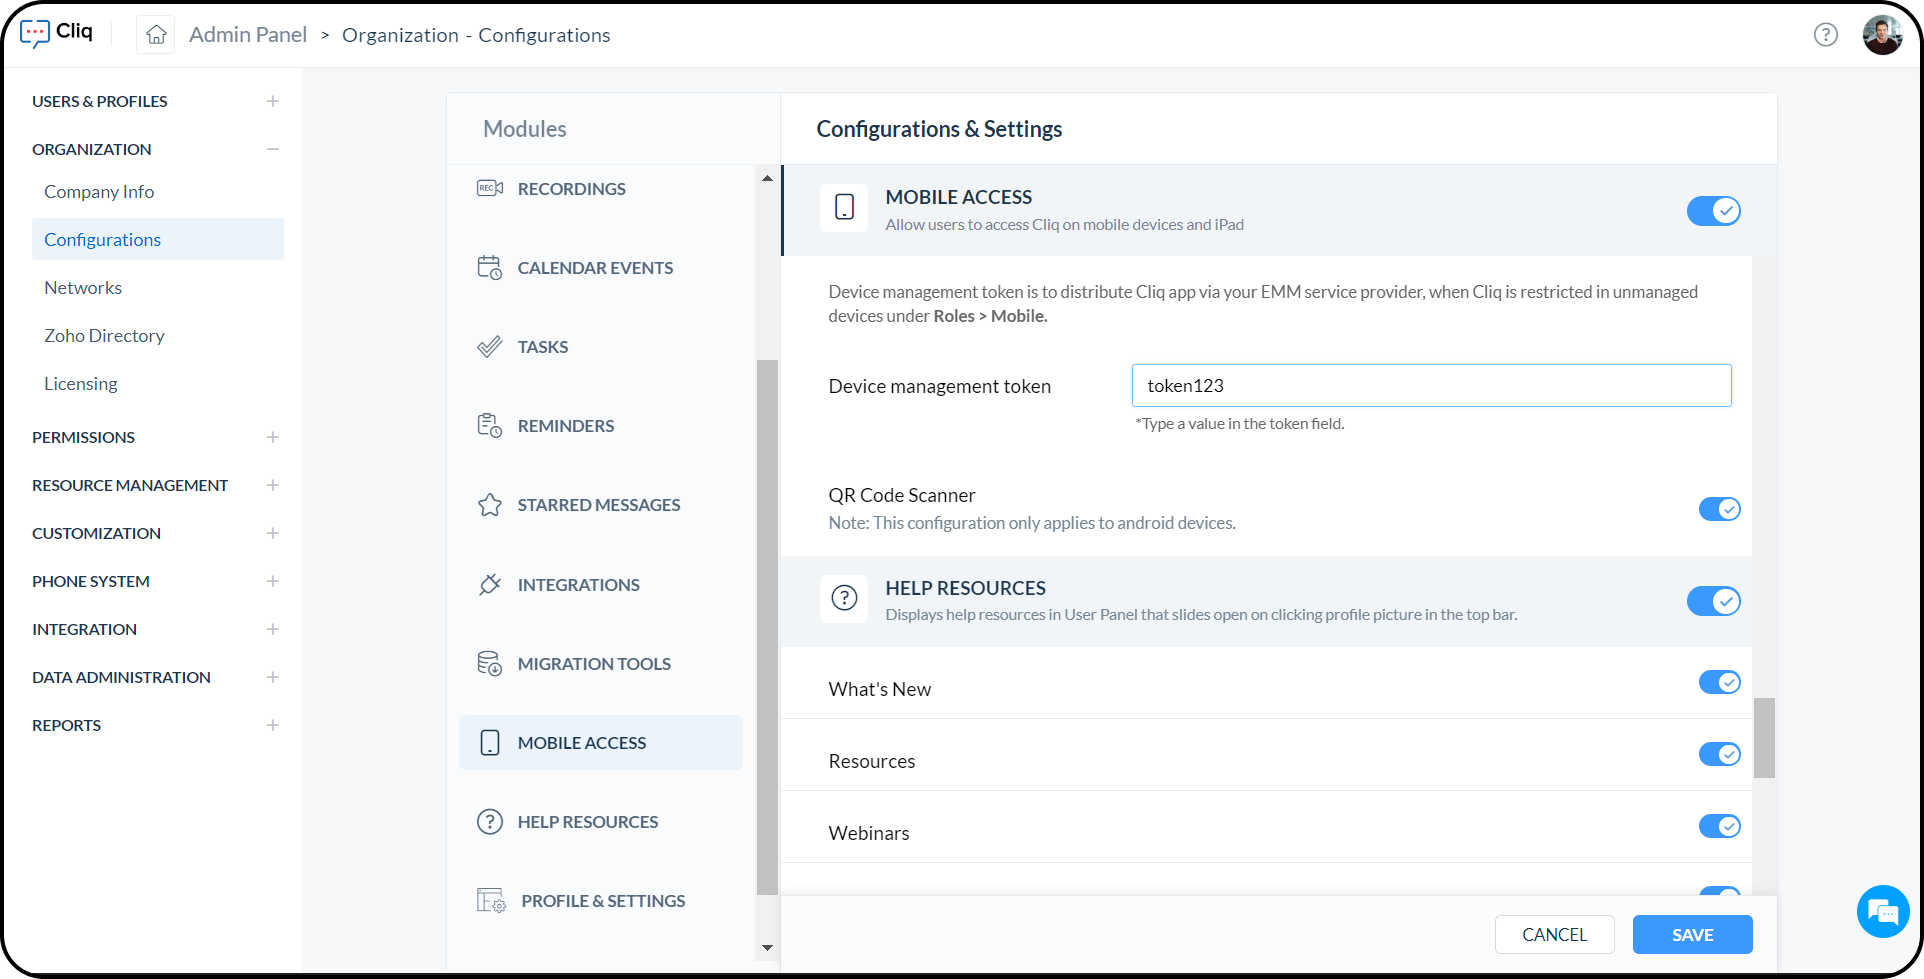Click the Migration Tools icon

[490, 663]
